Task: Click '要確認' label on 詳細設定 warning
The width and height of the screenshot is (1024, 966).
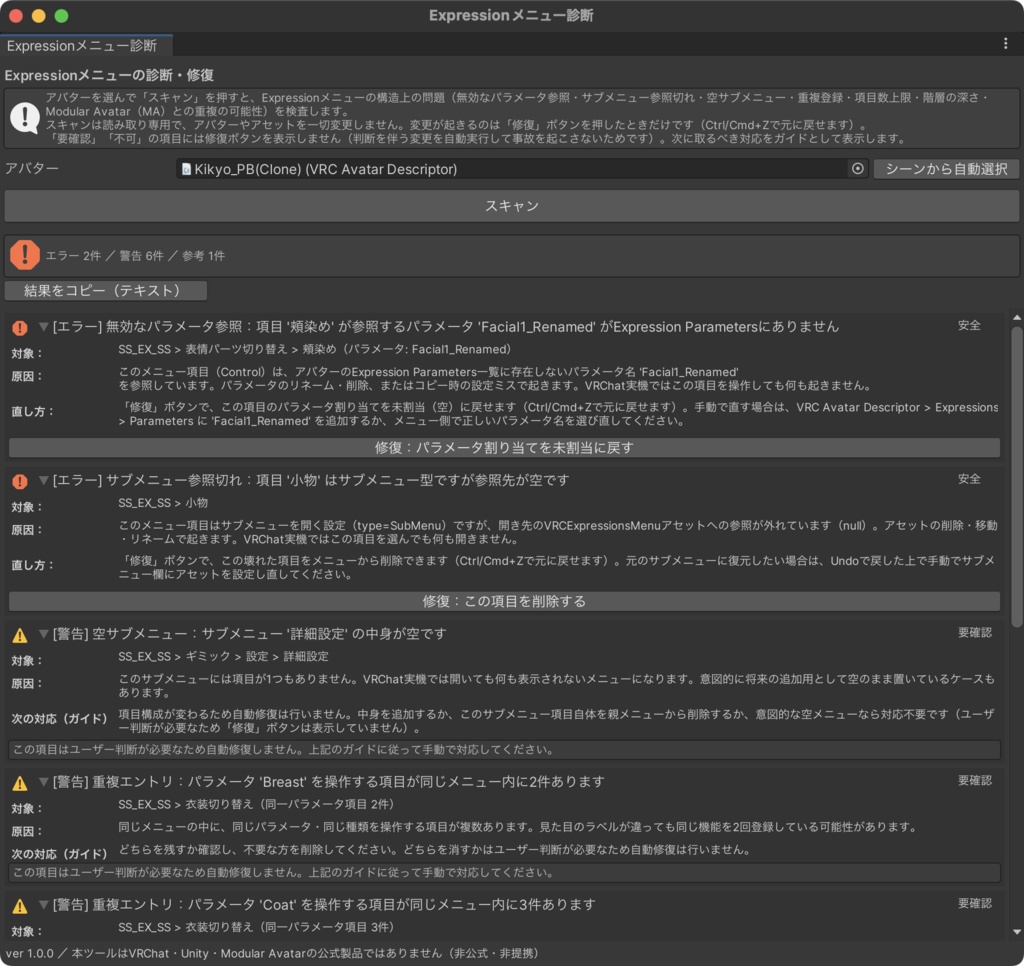Action: [x=975, y=632]
